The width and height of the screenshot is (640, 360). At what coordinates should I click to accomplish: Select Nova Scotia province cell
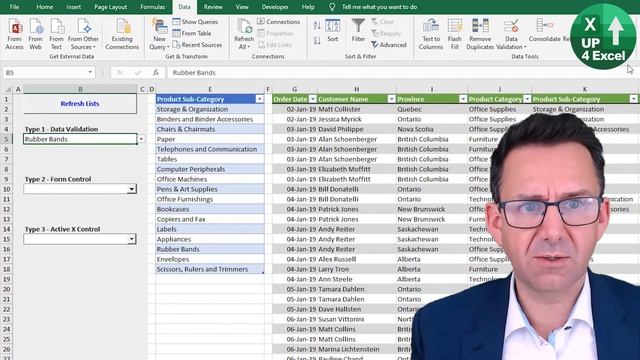pos(431,129)
